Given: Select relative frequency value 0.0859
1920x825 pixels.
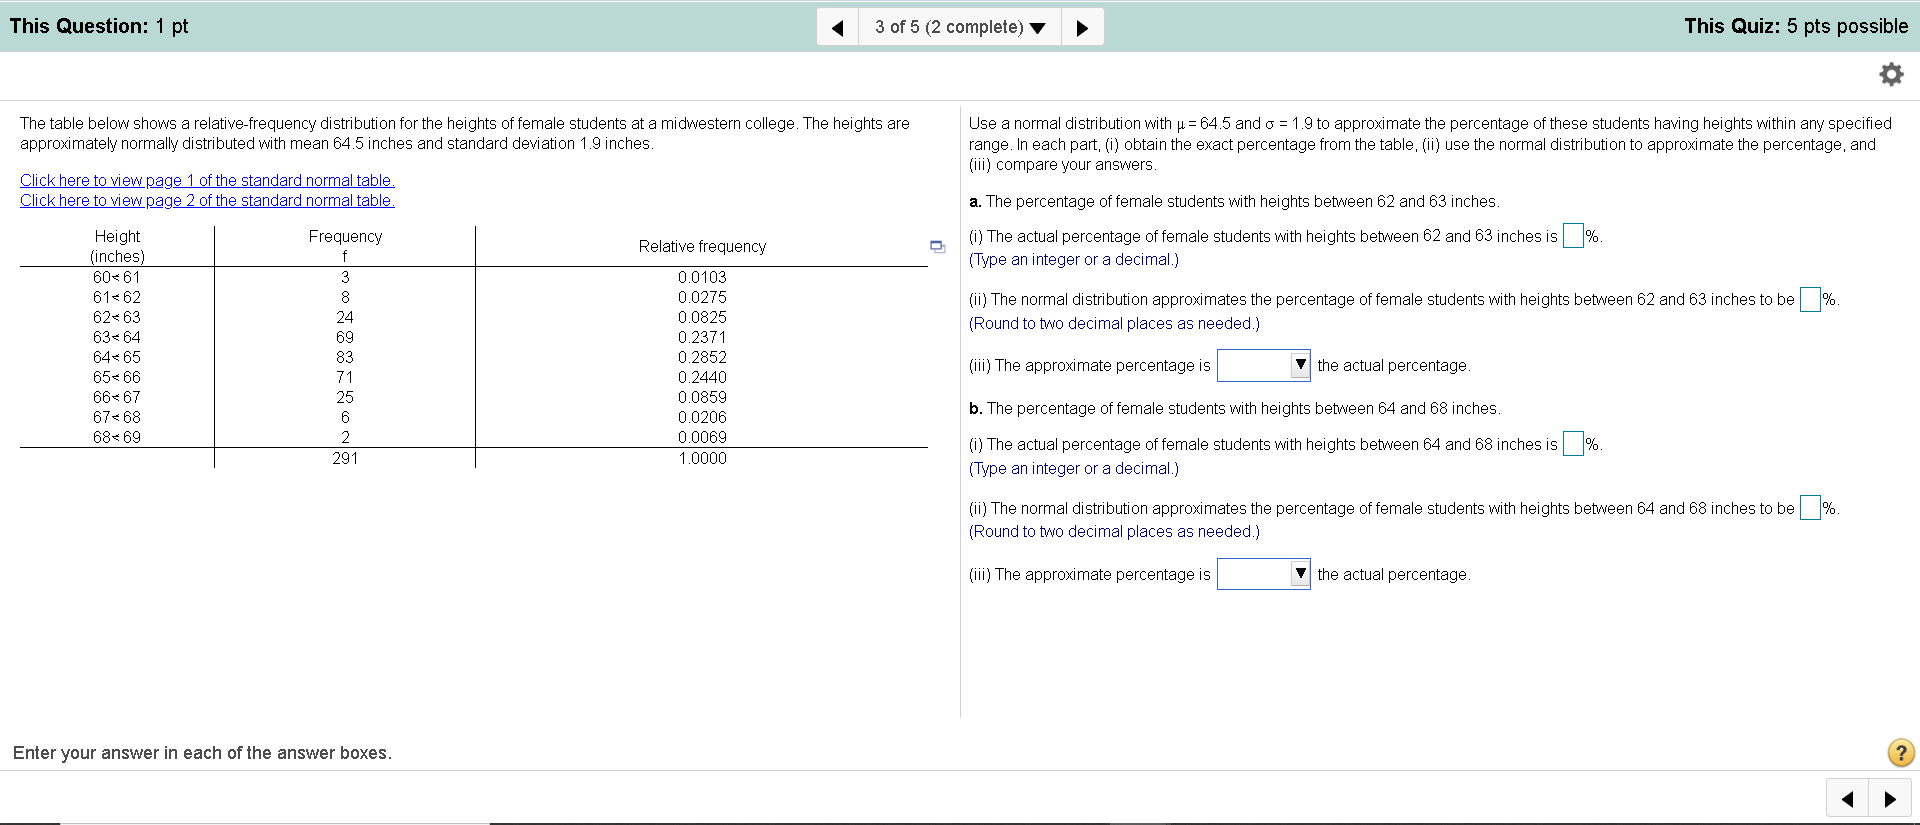Looking at the screenshot, I should coord(702,397).
